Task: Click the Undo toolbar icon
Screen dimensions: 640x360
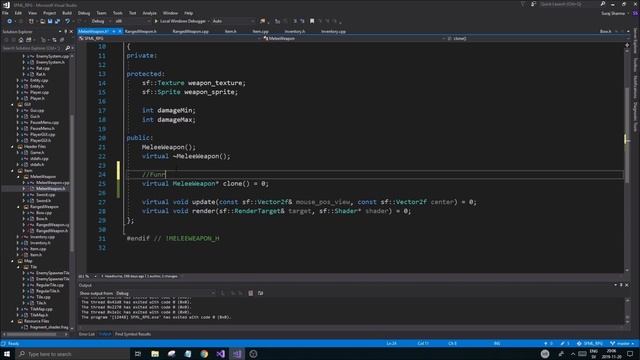Action: (67, 21)
